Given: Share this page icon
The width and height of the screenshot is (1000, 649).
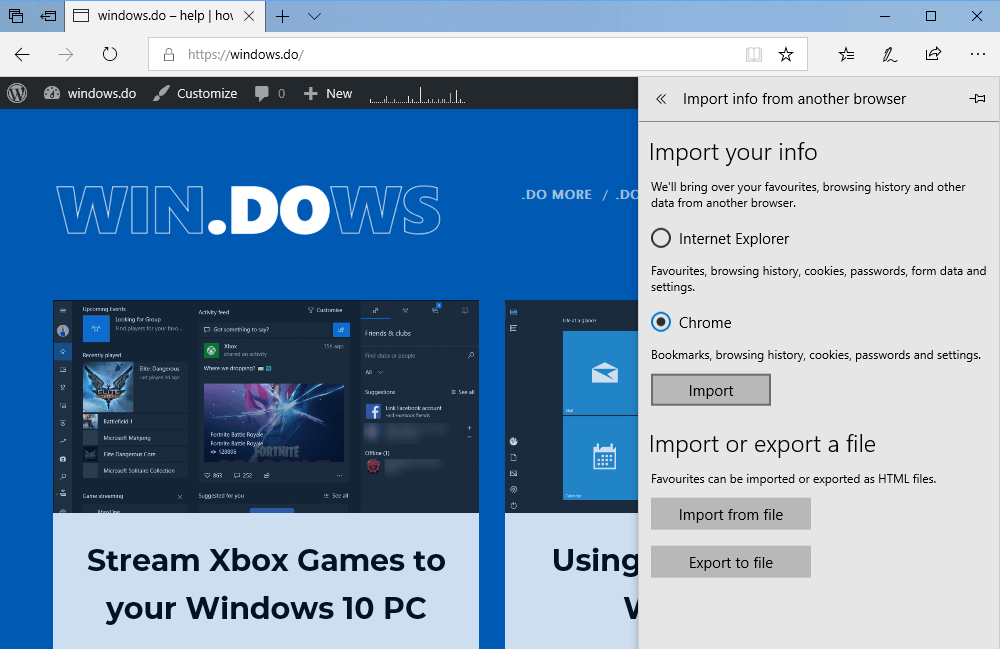Looking at the screenshot, I should coord(933,54).
